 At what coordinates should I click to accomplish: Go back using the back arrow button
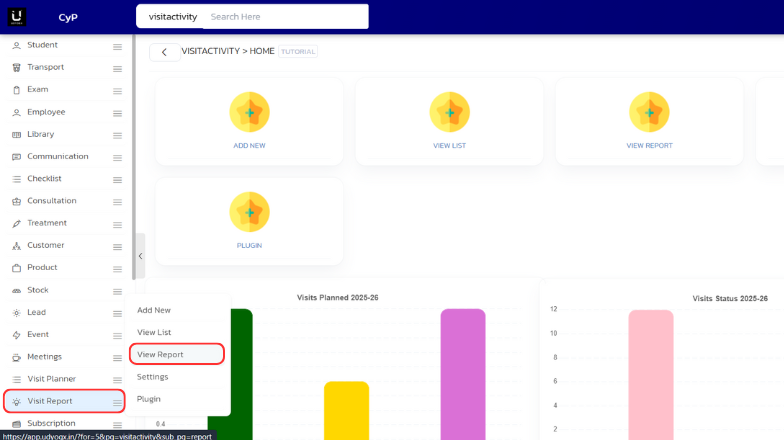click(x=165, y=52)
